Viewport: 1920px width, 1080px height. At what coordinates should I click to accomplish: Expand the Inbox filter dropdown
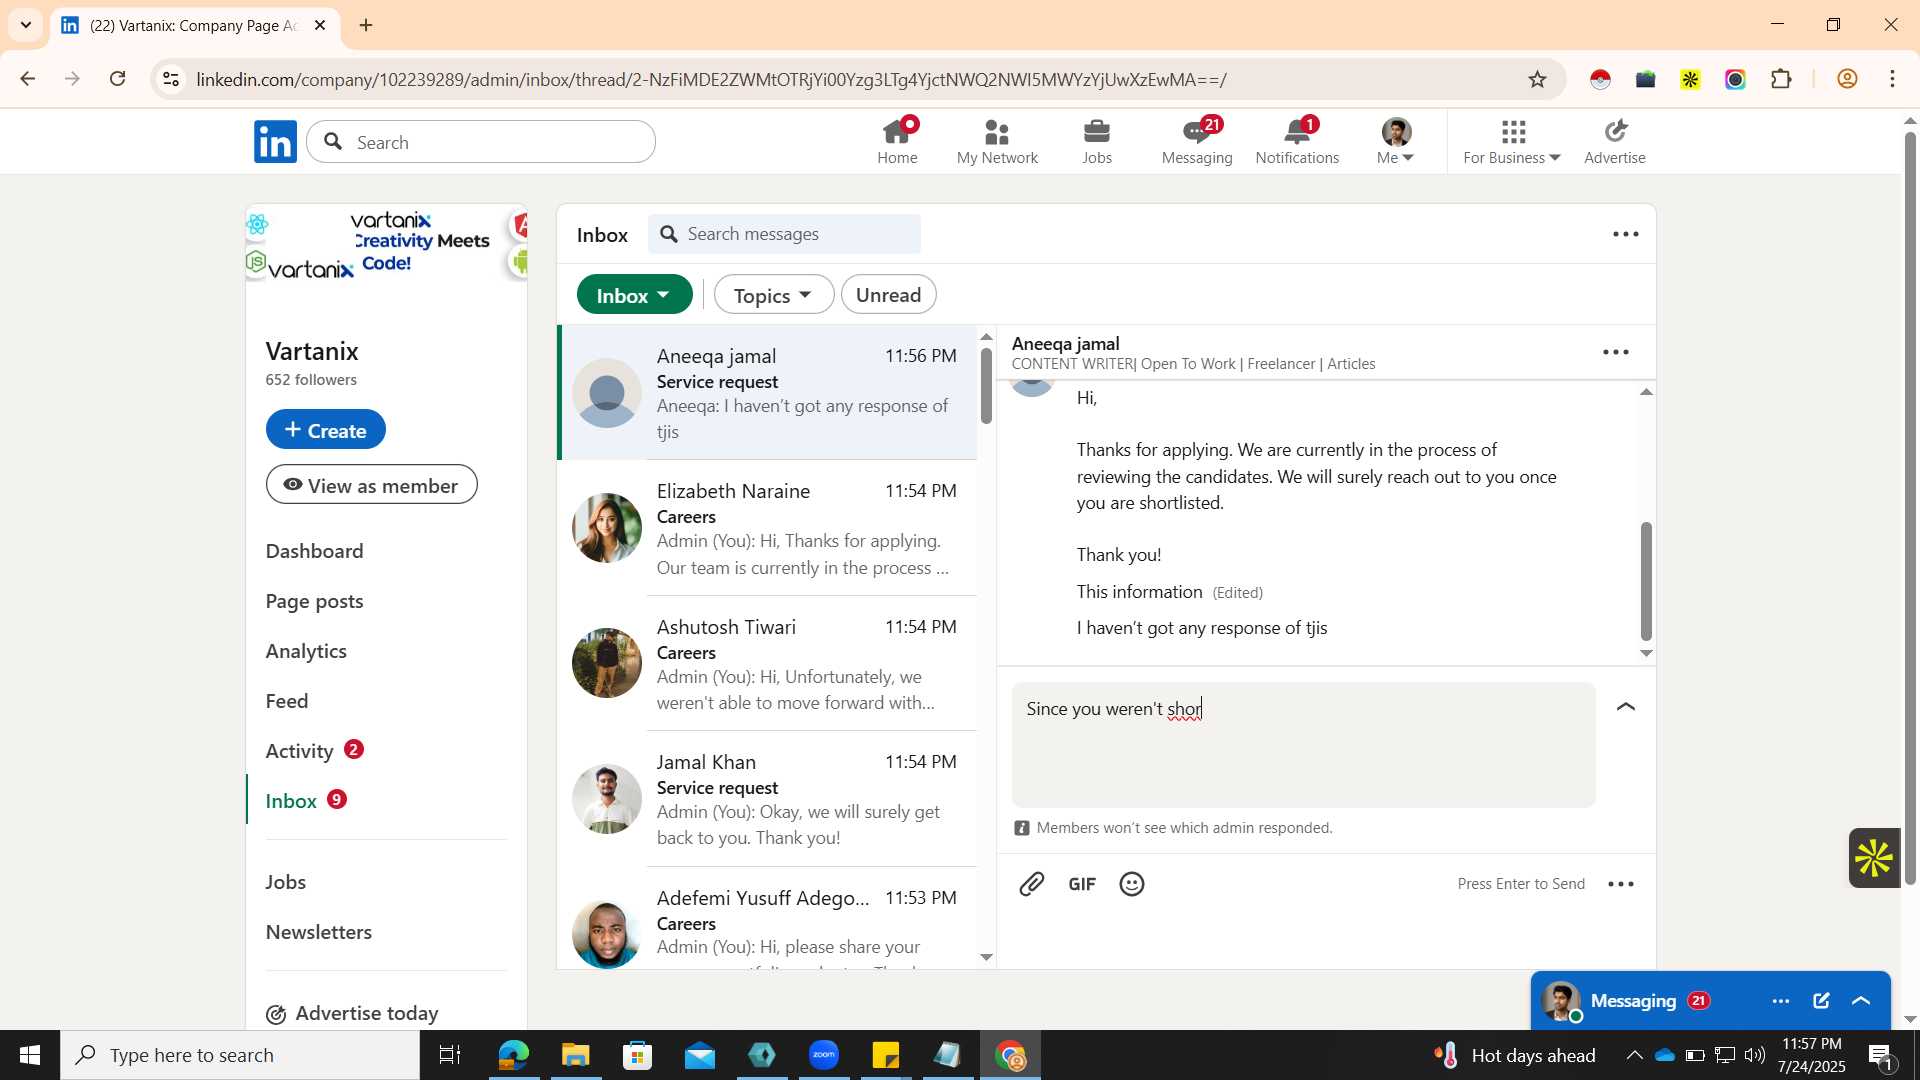634,295
